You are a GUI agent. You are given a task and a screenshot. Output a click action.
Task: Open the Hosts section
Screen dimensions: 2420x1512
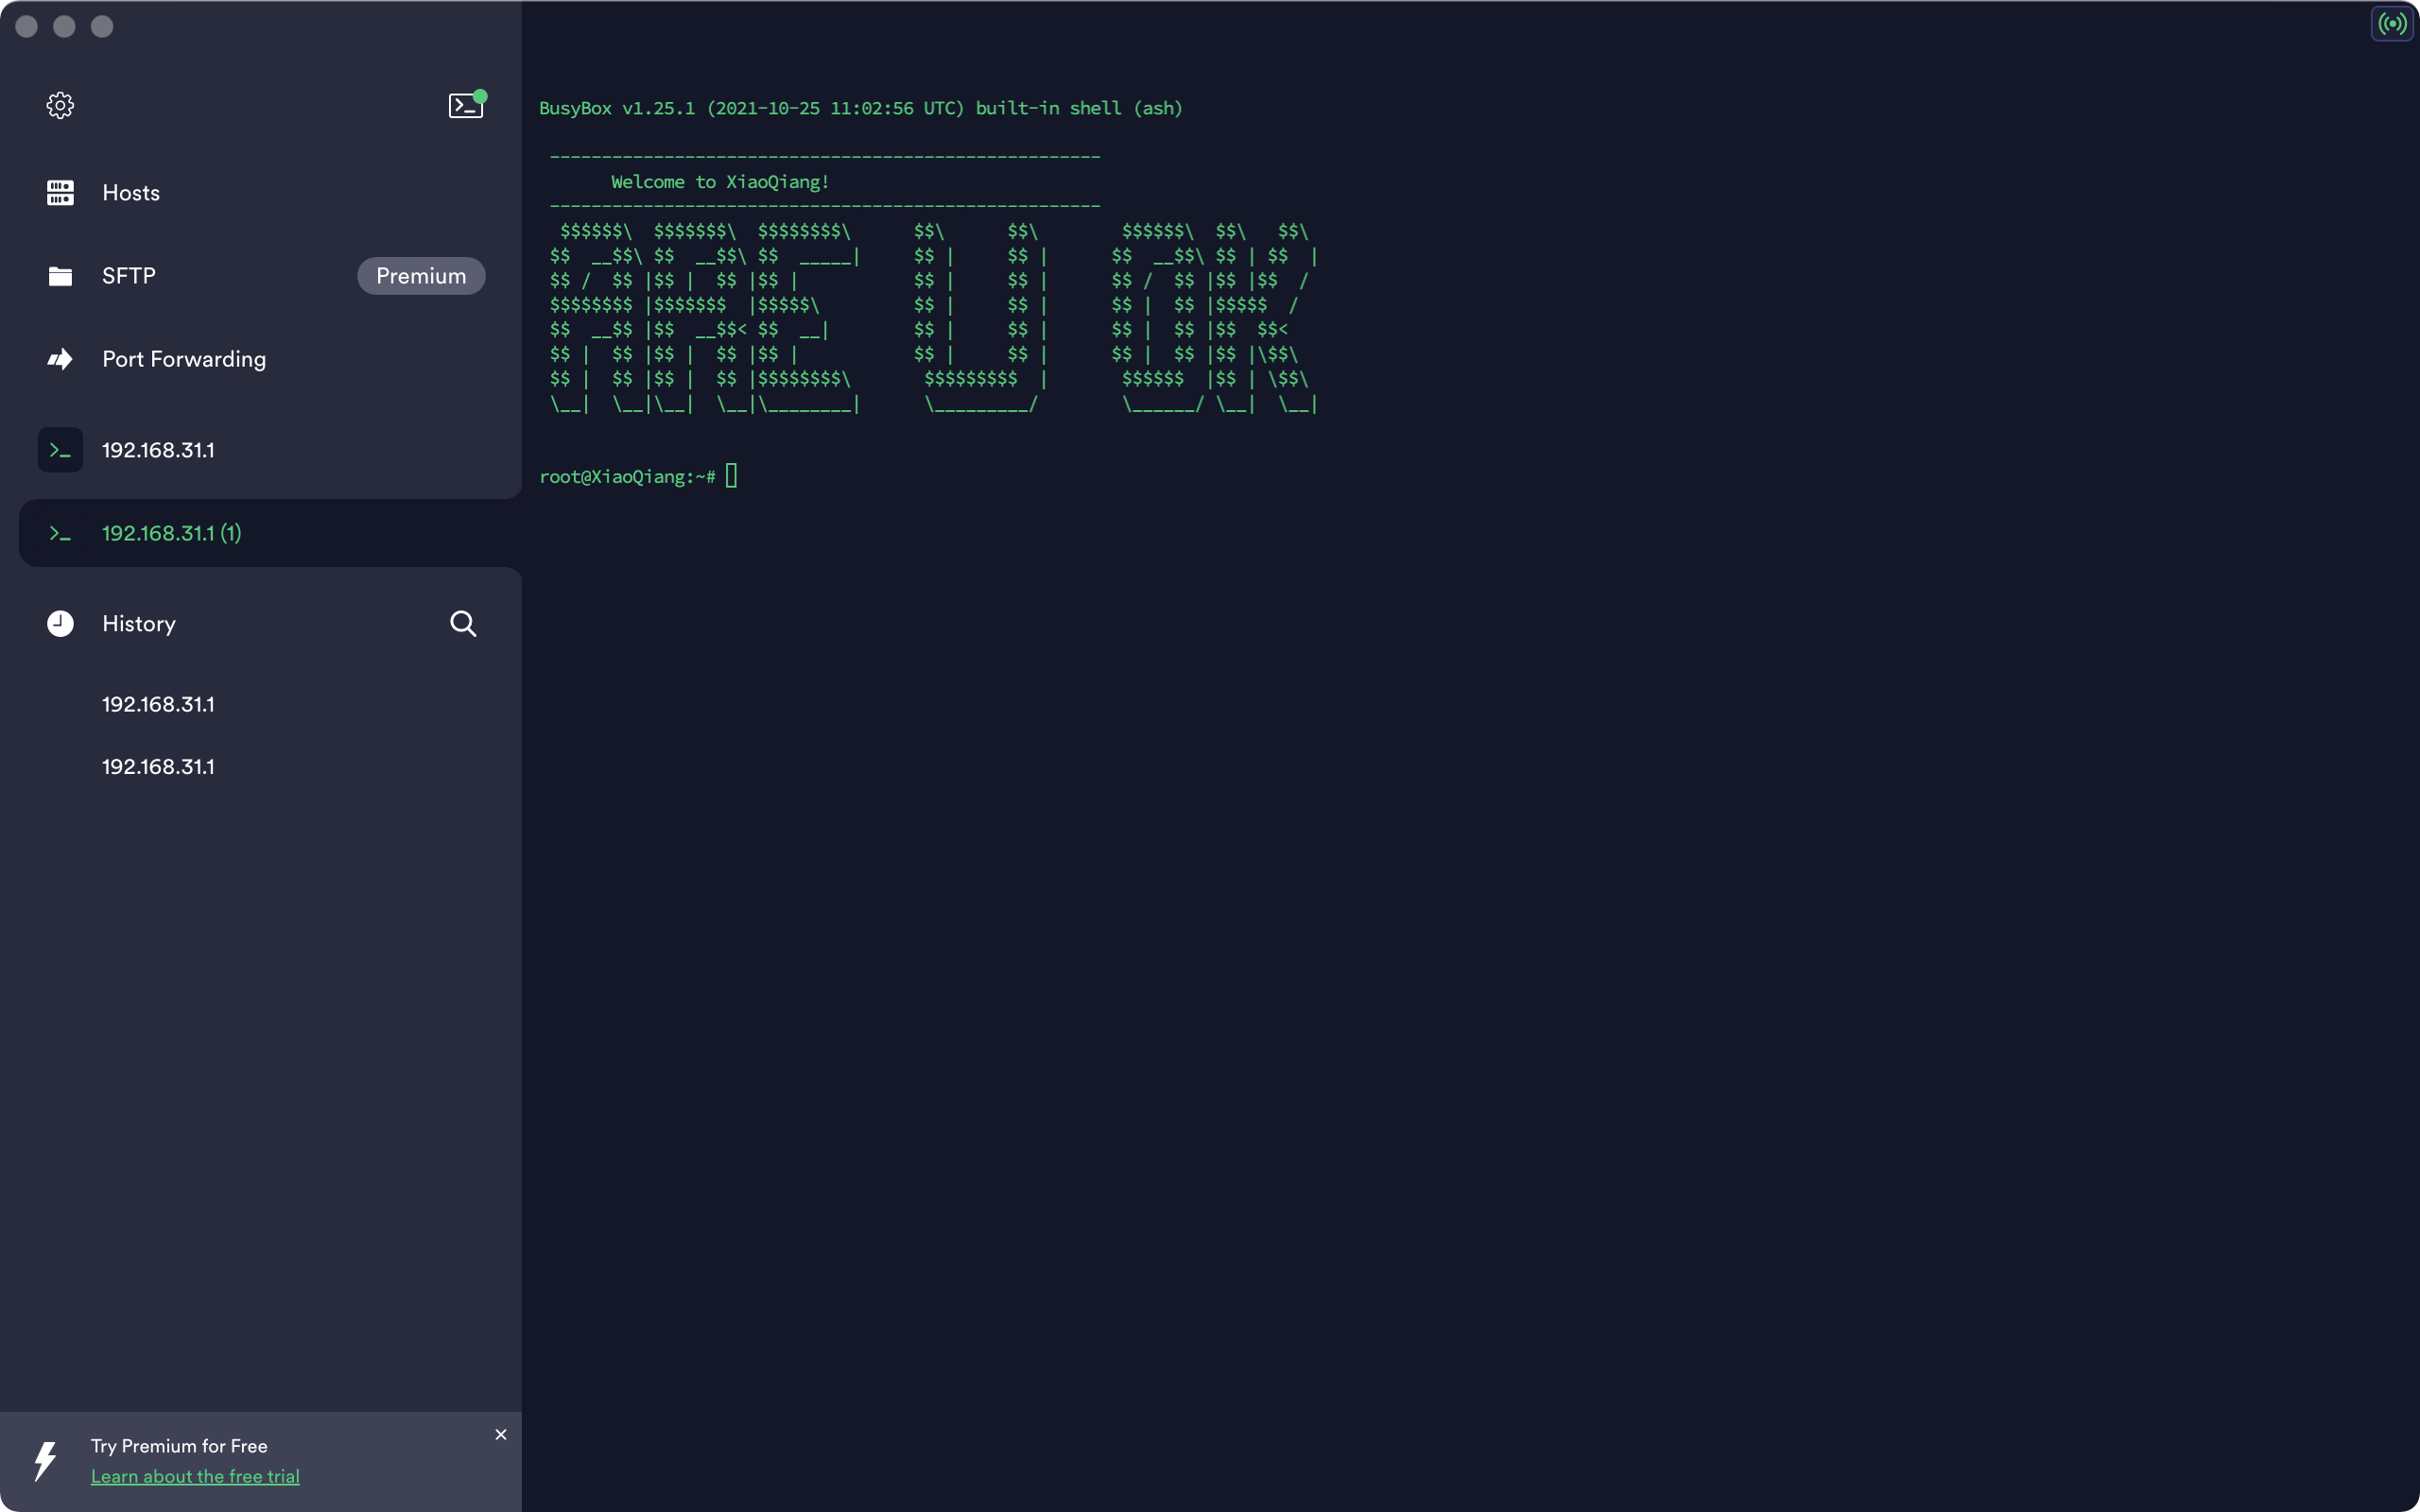[x=131, y=193]
